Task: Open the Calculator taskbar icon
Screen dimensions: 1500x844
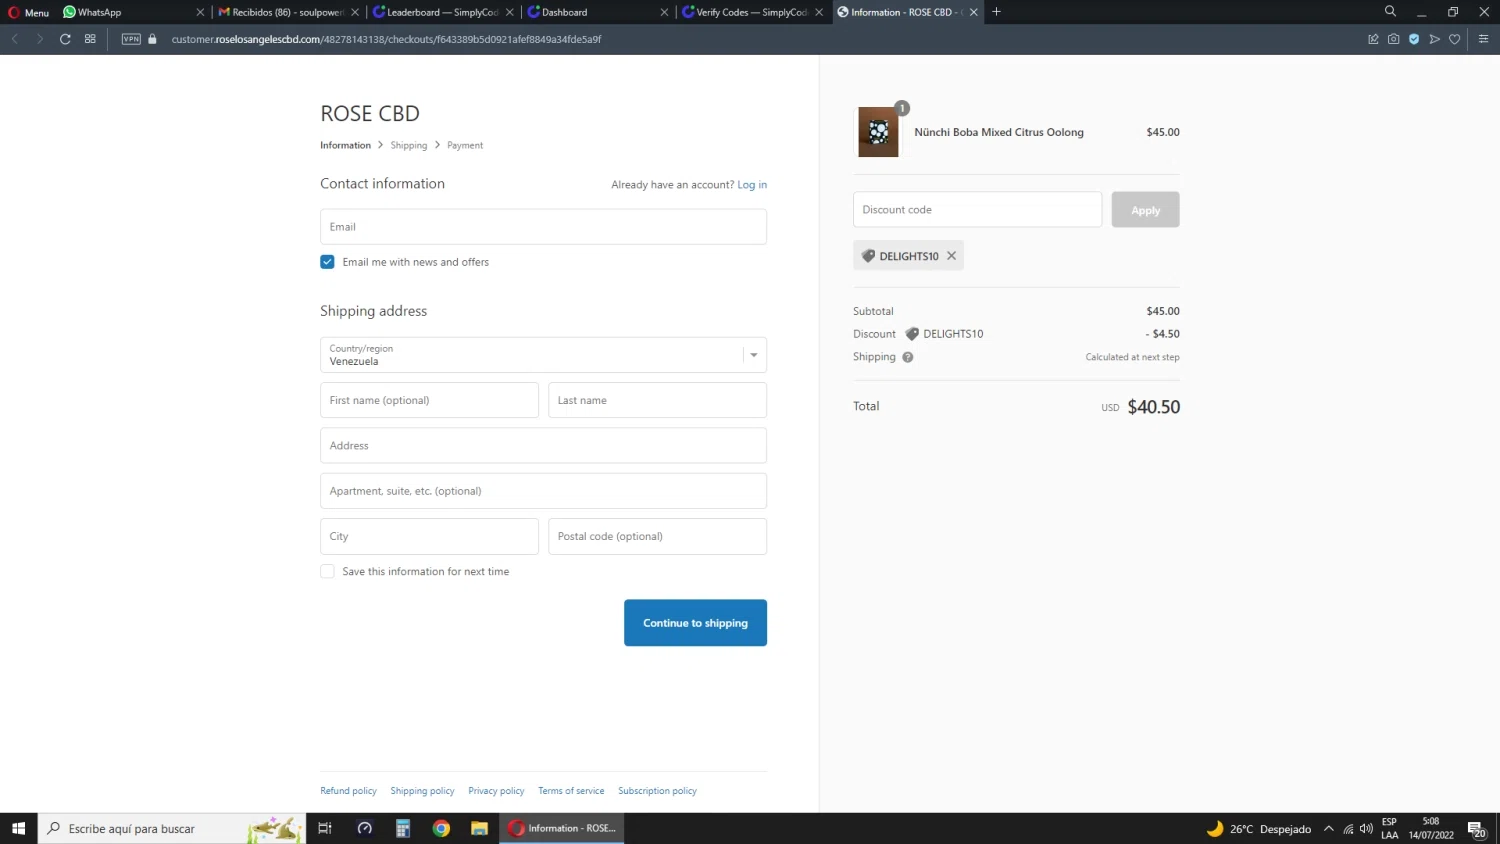Action: pos(403,828)
